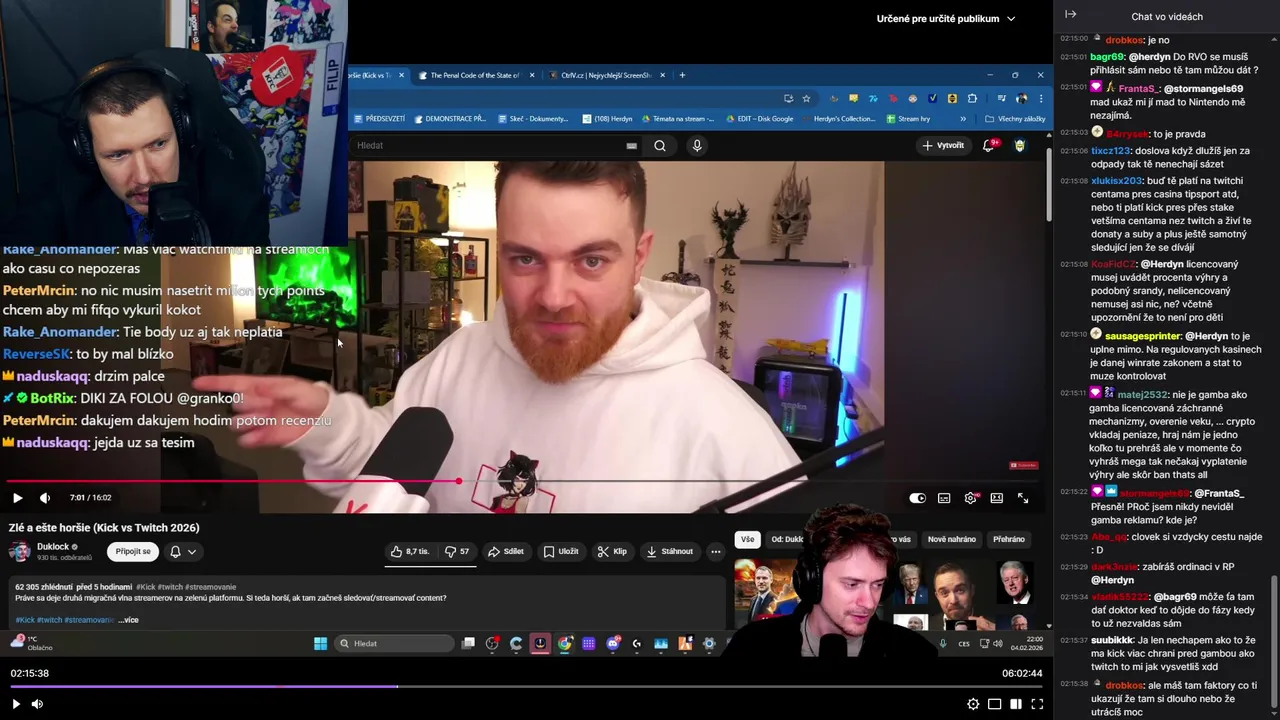This screenshot has width=1280, height=720.
Task: Open YouTube on-screen keyboard icon
Action: point(631,145)
